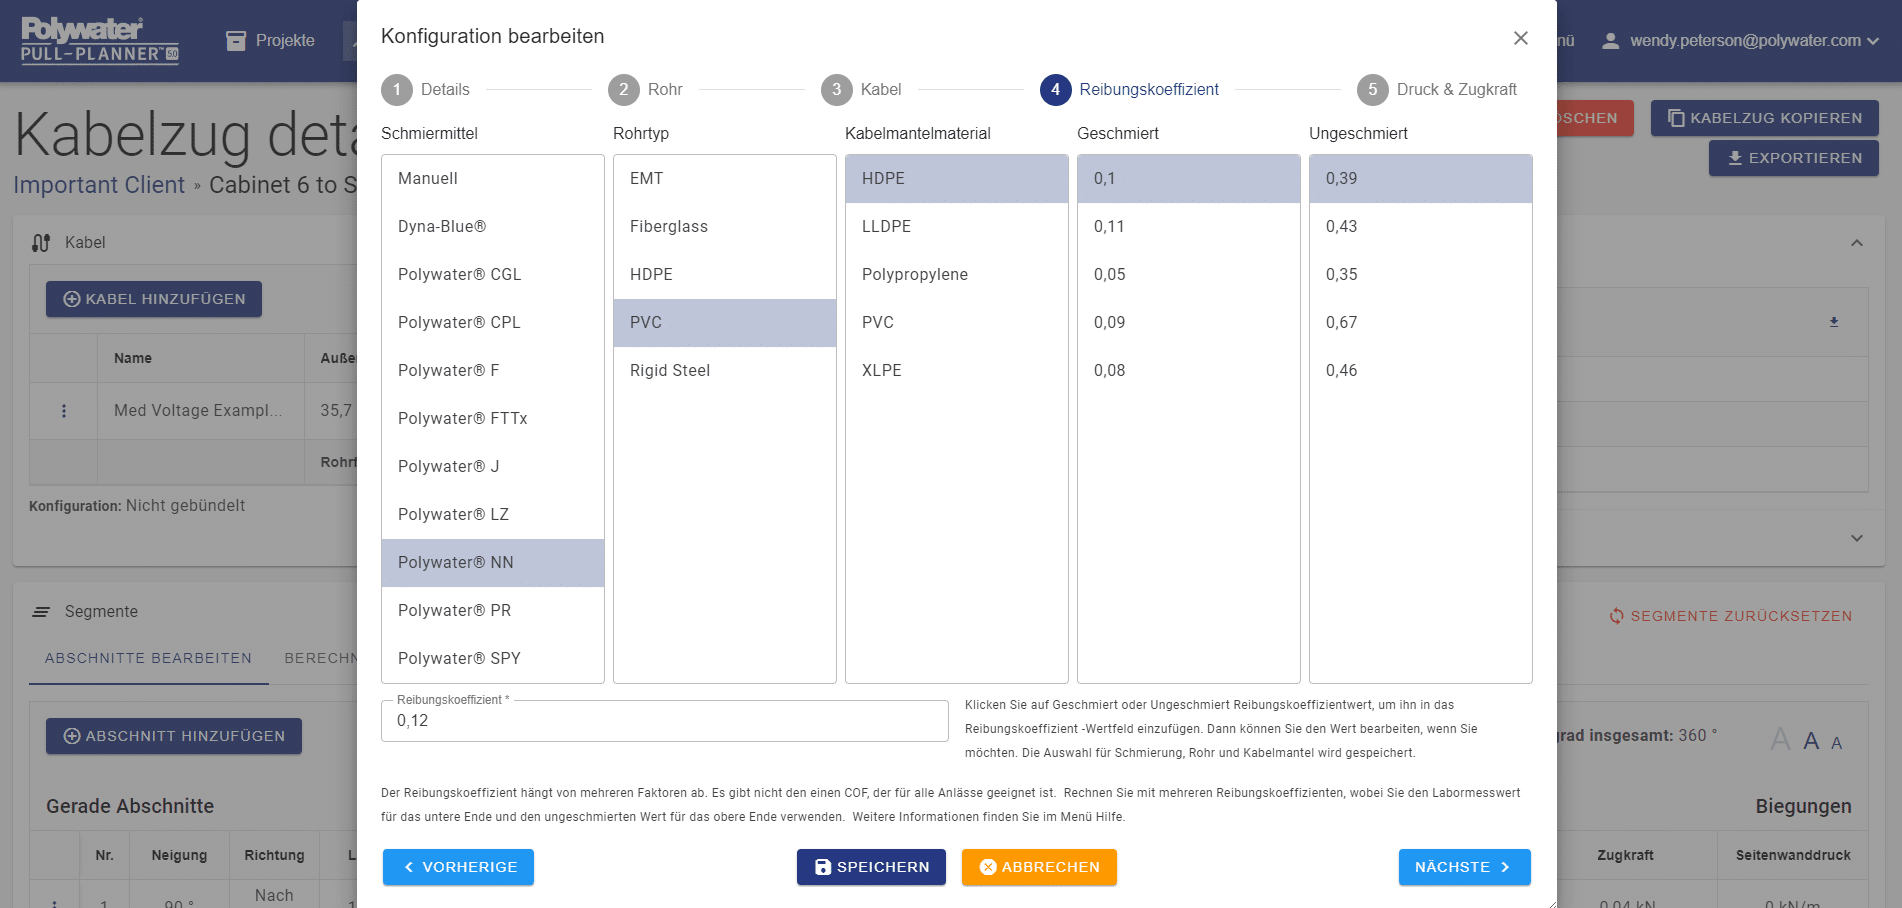Select the smallest font size A

click(x=1836, y=743)
